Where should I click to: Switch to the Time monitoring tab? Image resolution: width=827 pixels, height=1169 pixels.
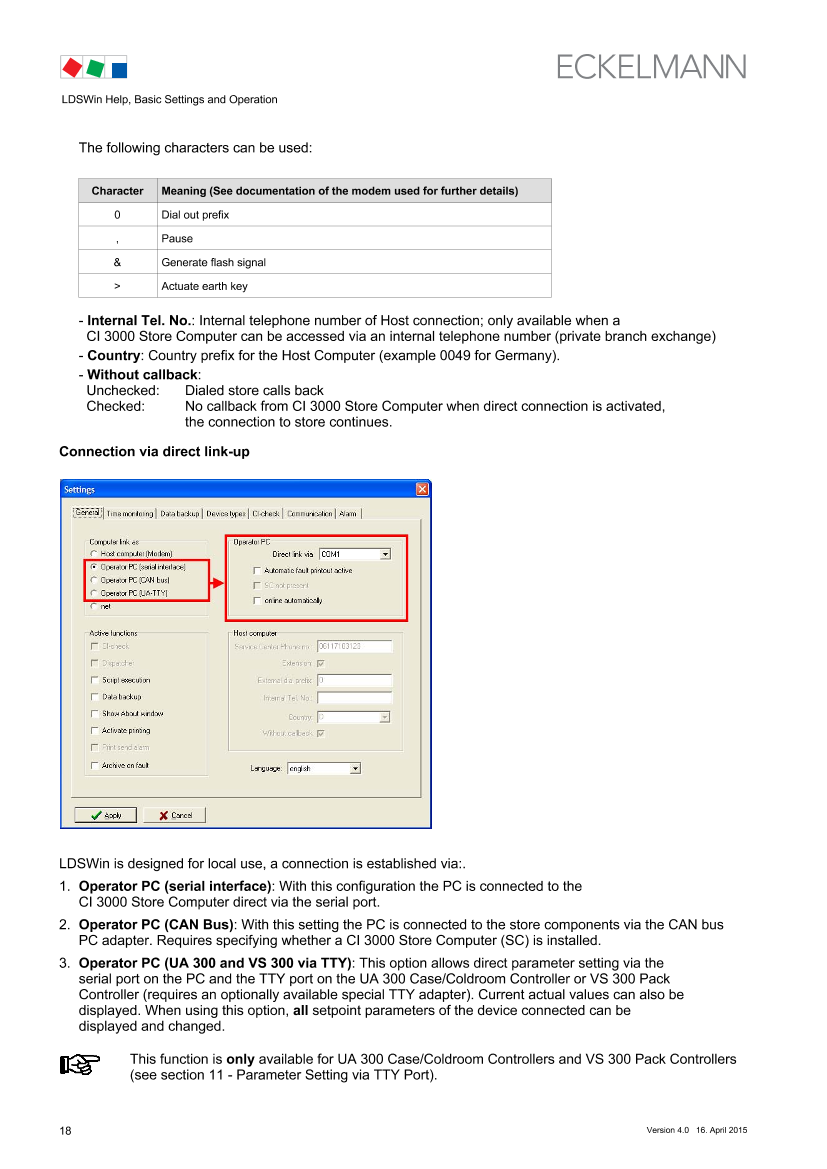130,514
